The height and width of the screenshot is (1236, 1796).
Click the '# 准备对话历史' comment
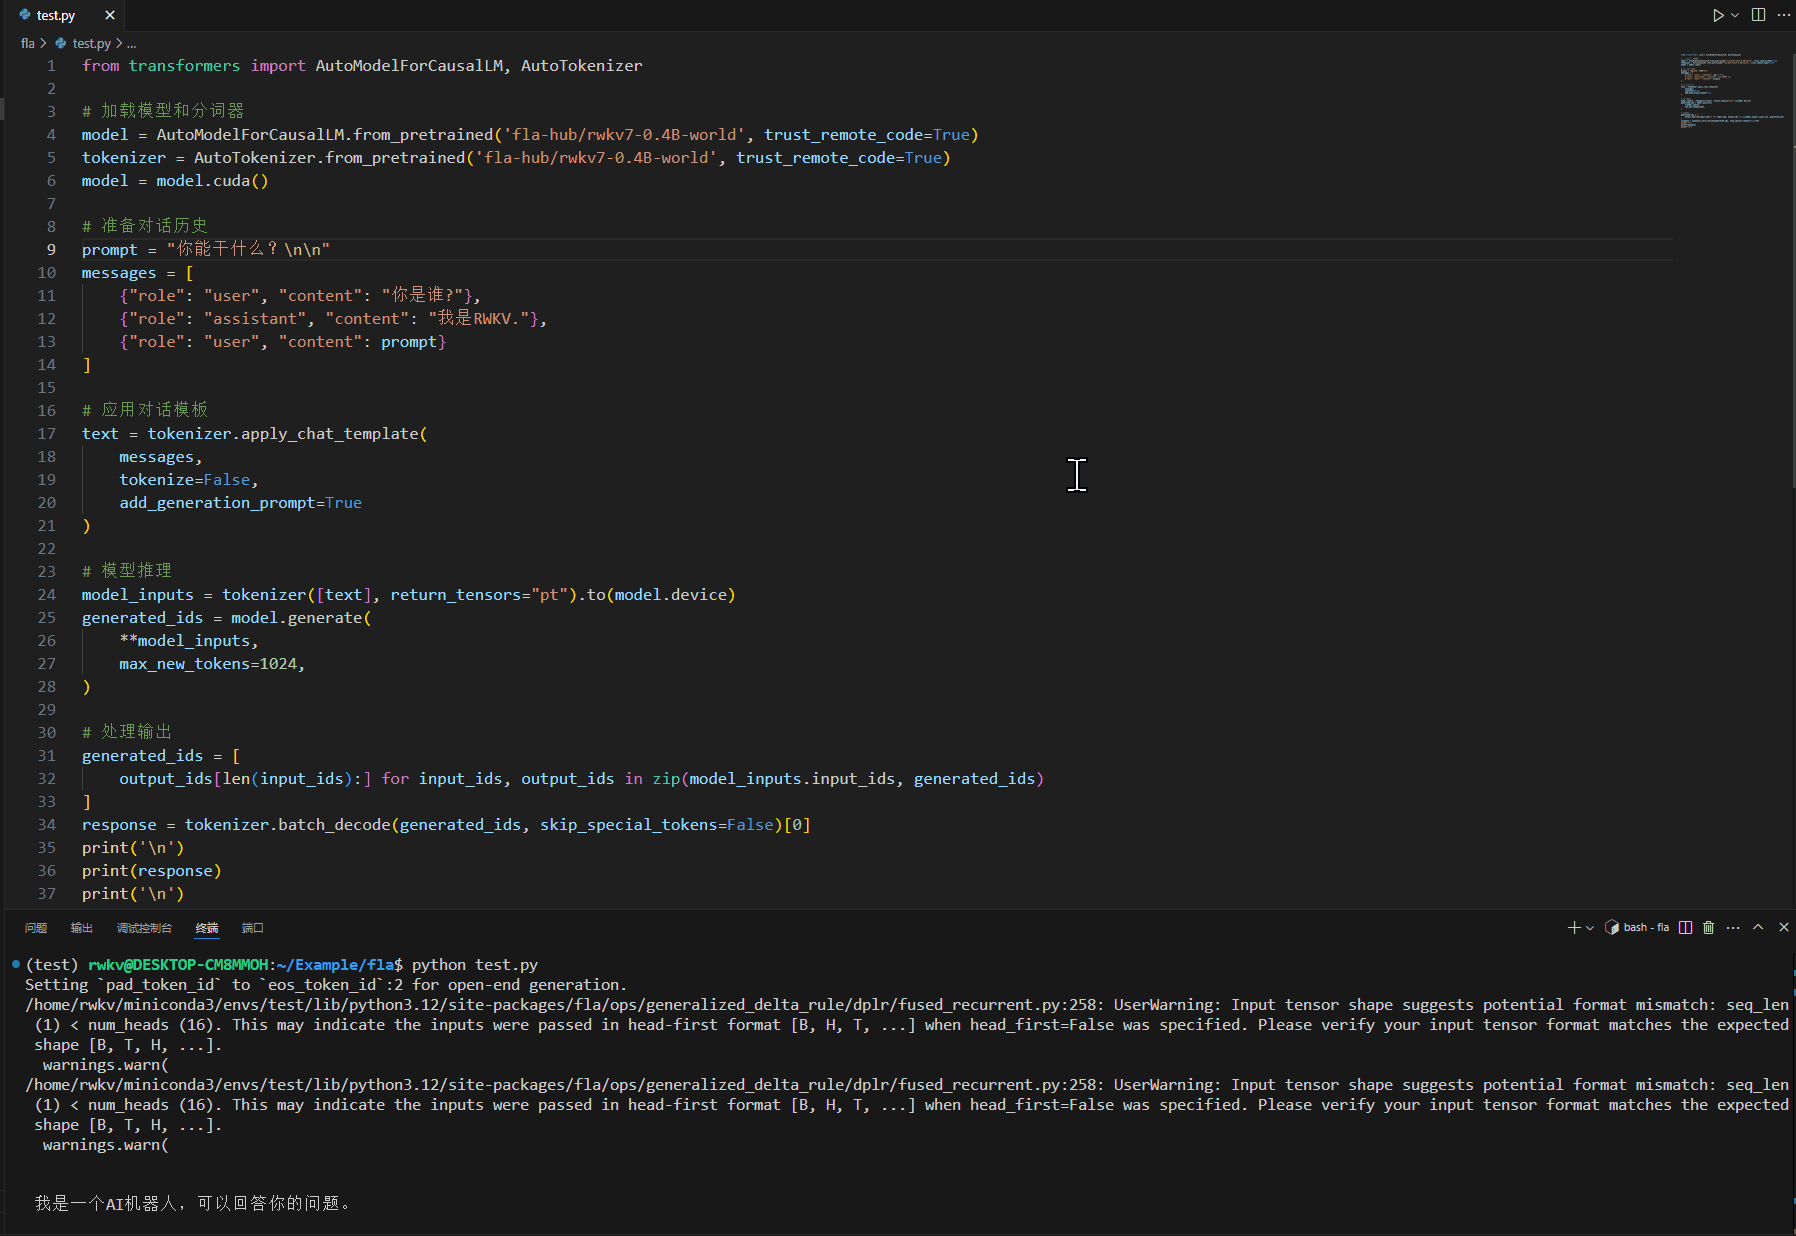click(145, 226)
